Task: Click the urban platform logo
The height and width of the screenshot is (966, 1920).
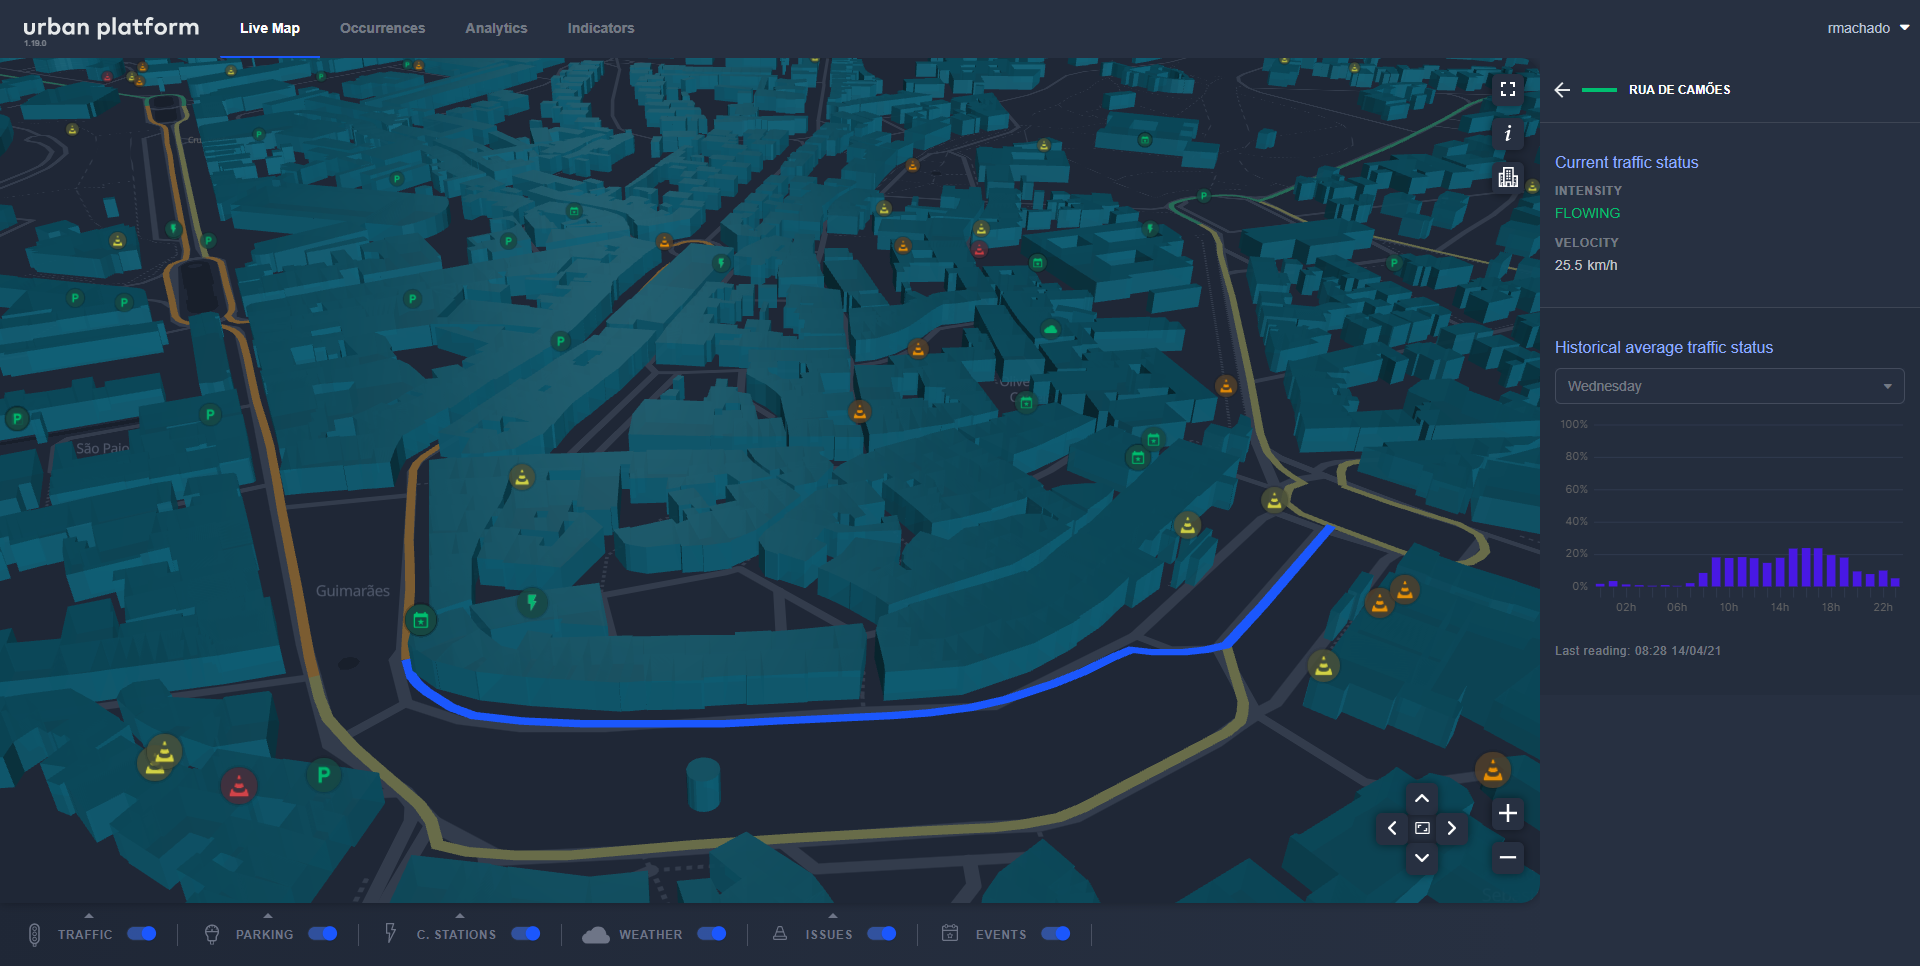Action: click(x=111, y=28)
